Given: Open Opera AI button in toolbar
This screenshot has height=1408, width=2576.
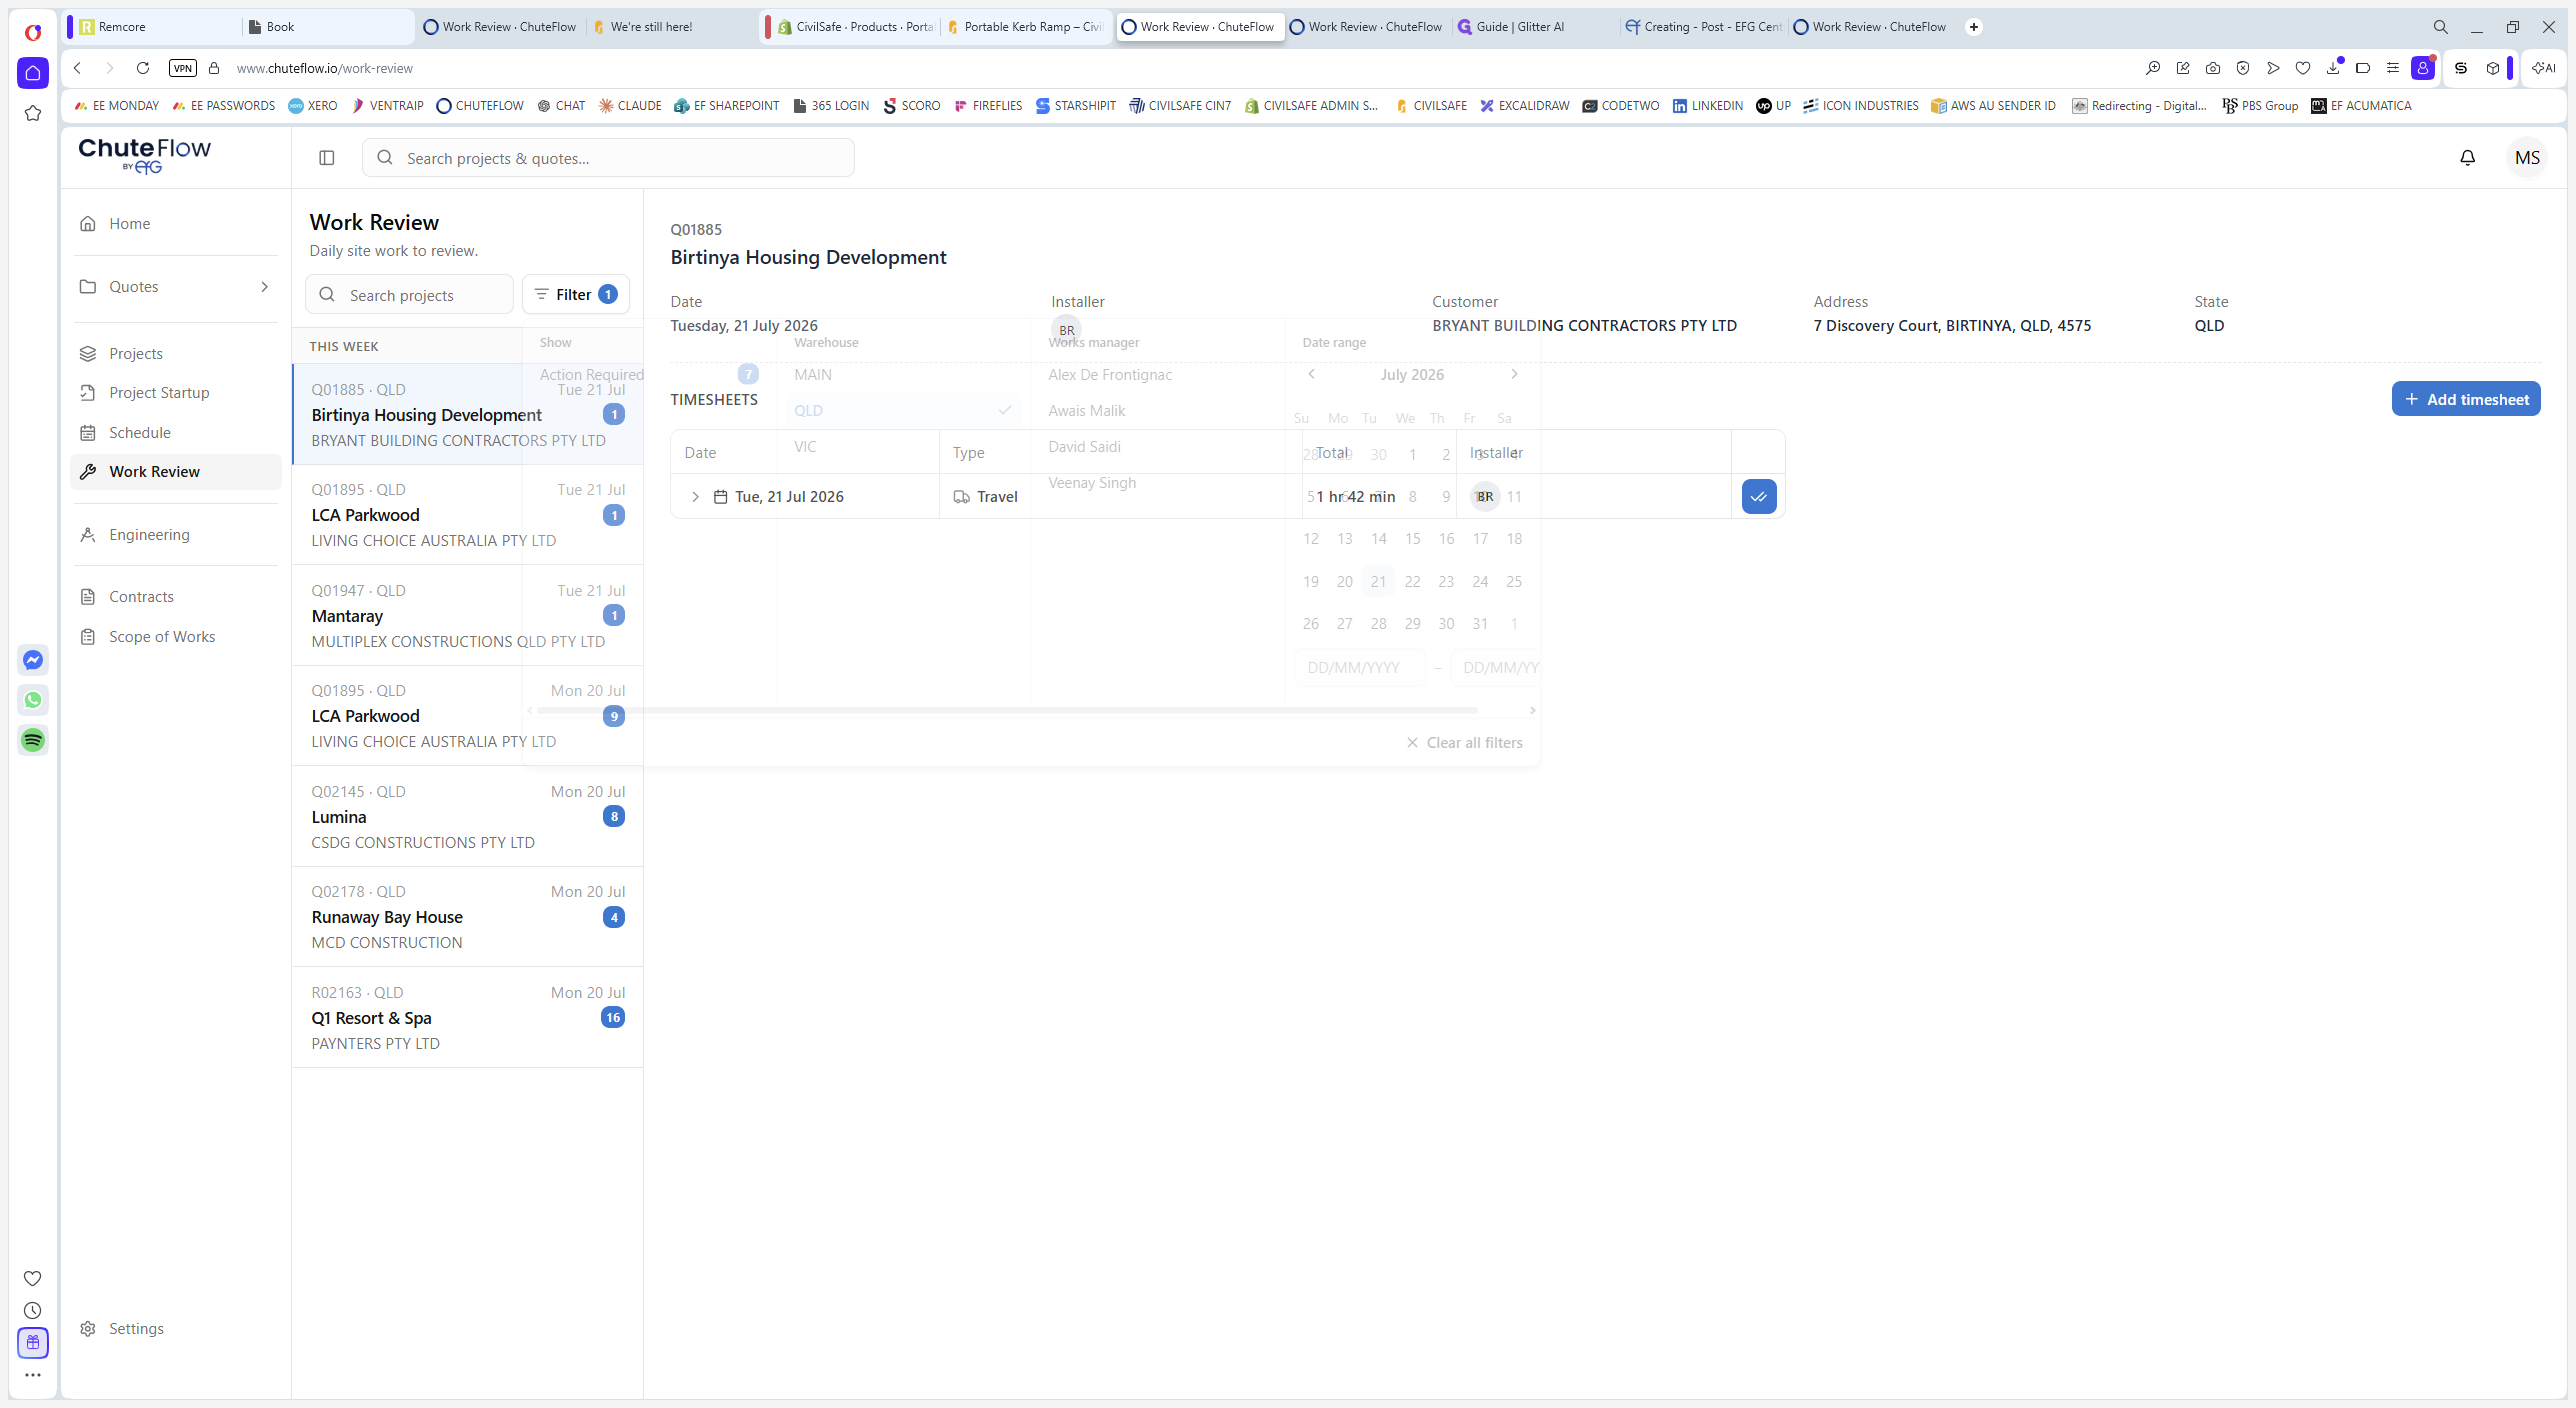Looking at the screenshot, I should click(2542, 68).
